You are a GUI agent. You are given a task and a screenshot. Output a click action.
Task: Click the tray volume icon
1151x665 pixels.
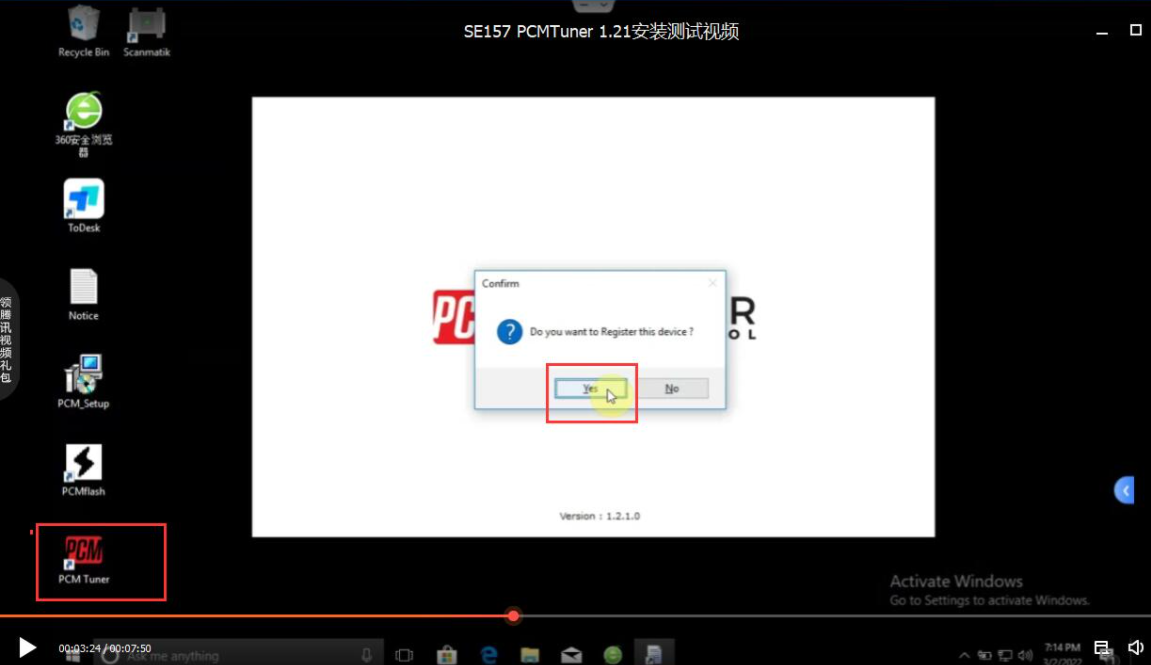1025,655
